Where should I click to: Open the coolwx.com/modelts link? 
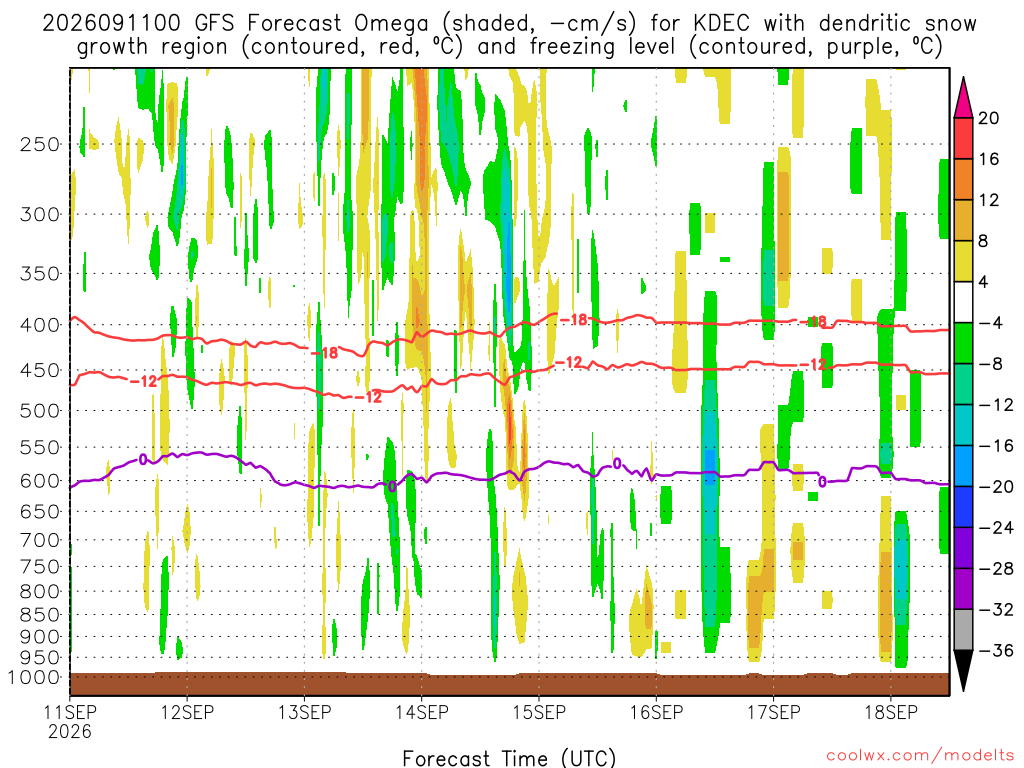pyautogui.click(x=920, y=756)
